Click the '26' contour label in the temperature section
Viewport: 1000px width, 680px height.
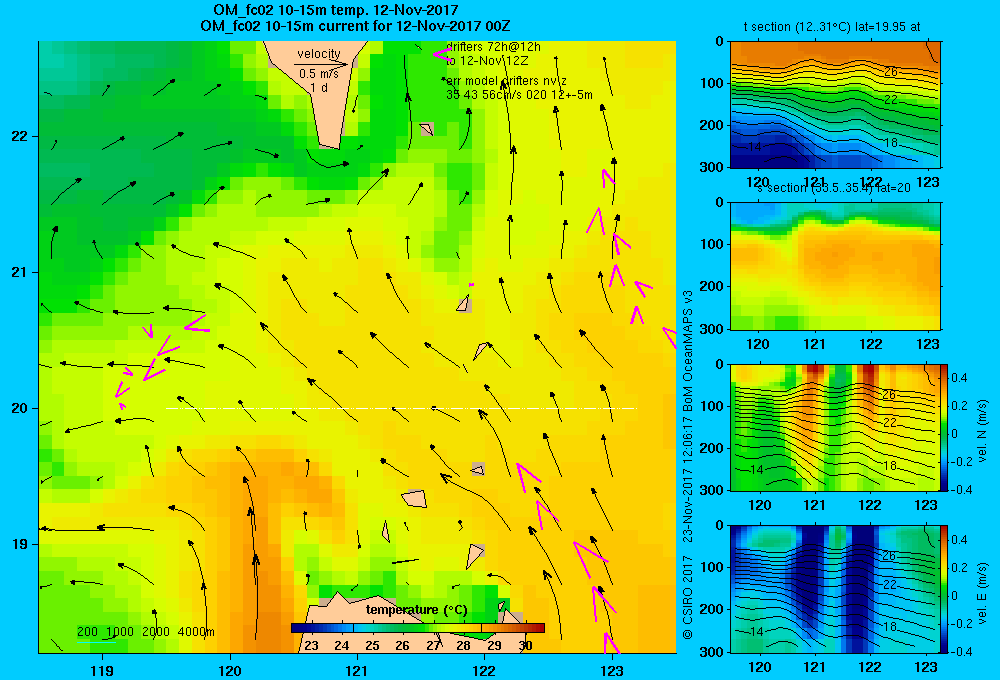pyautogui.click(x=891, y=72)
